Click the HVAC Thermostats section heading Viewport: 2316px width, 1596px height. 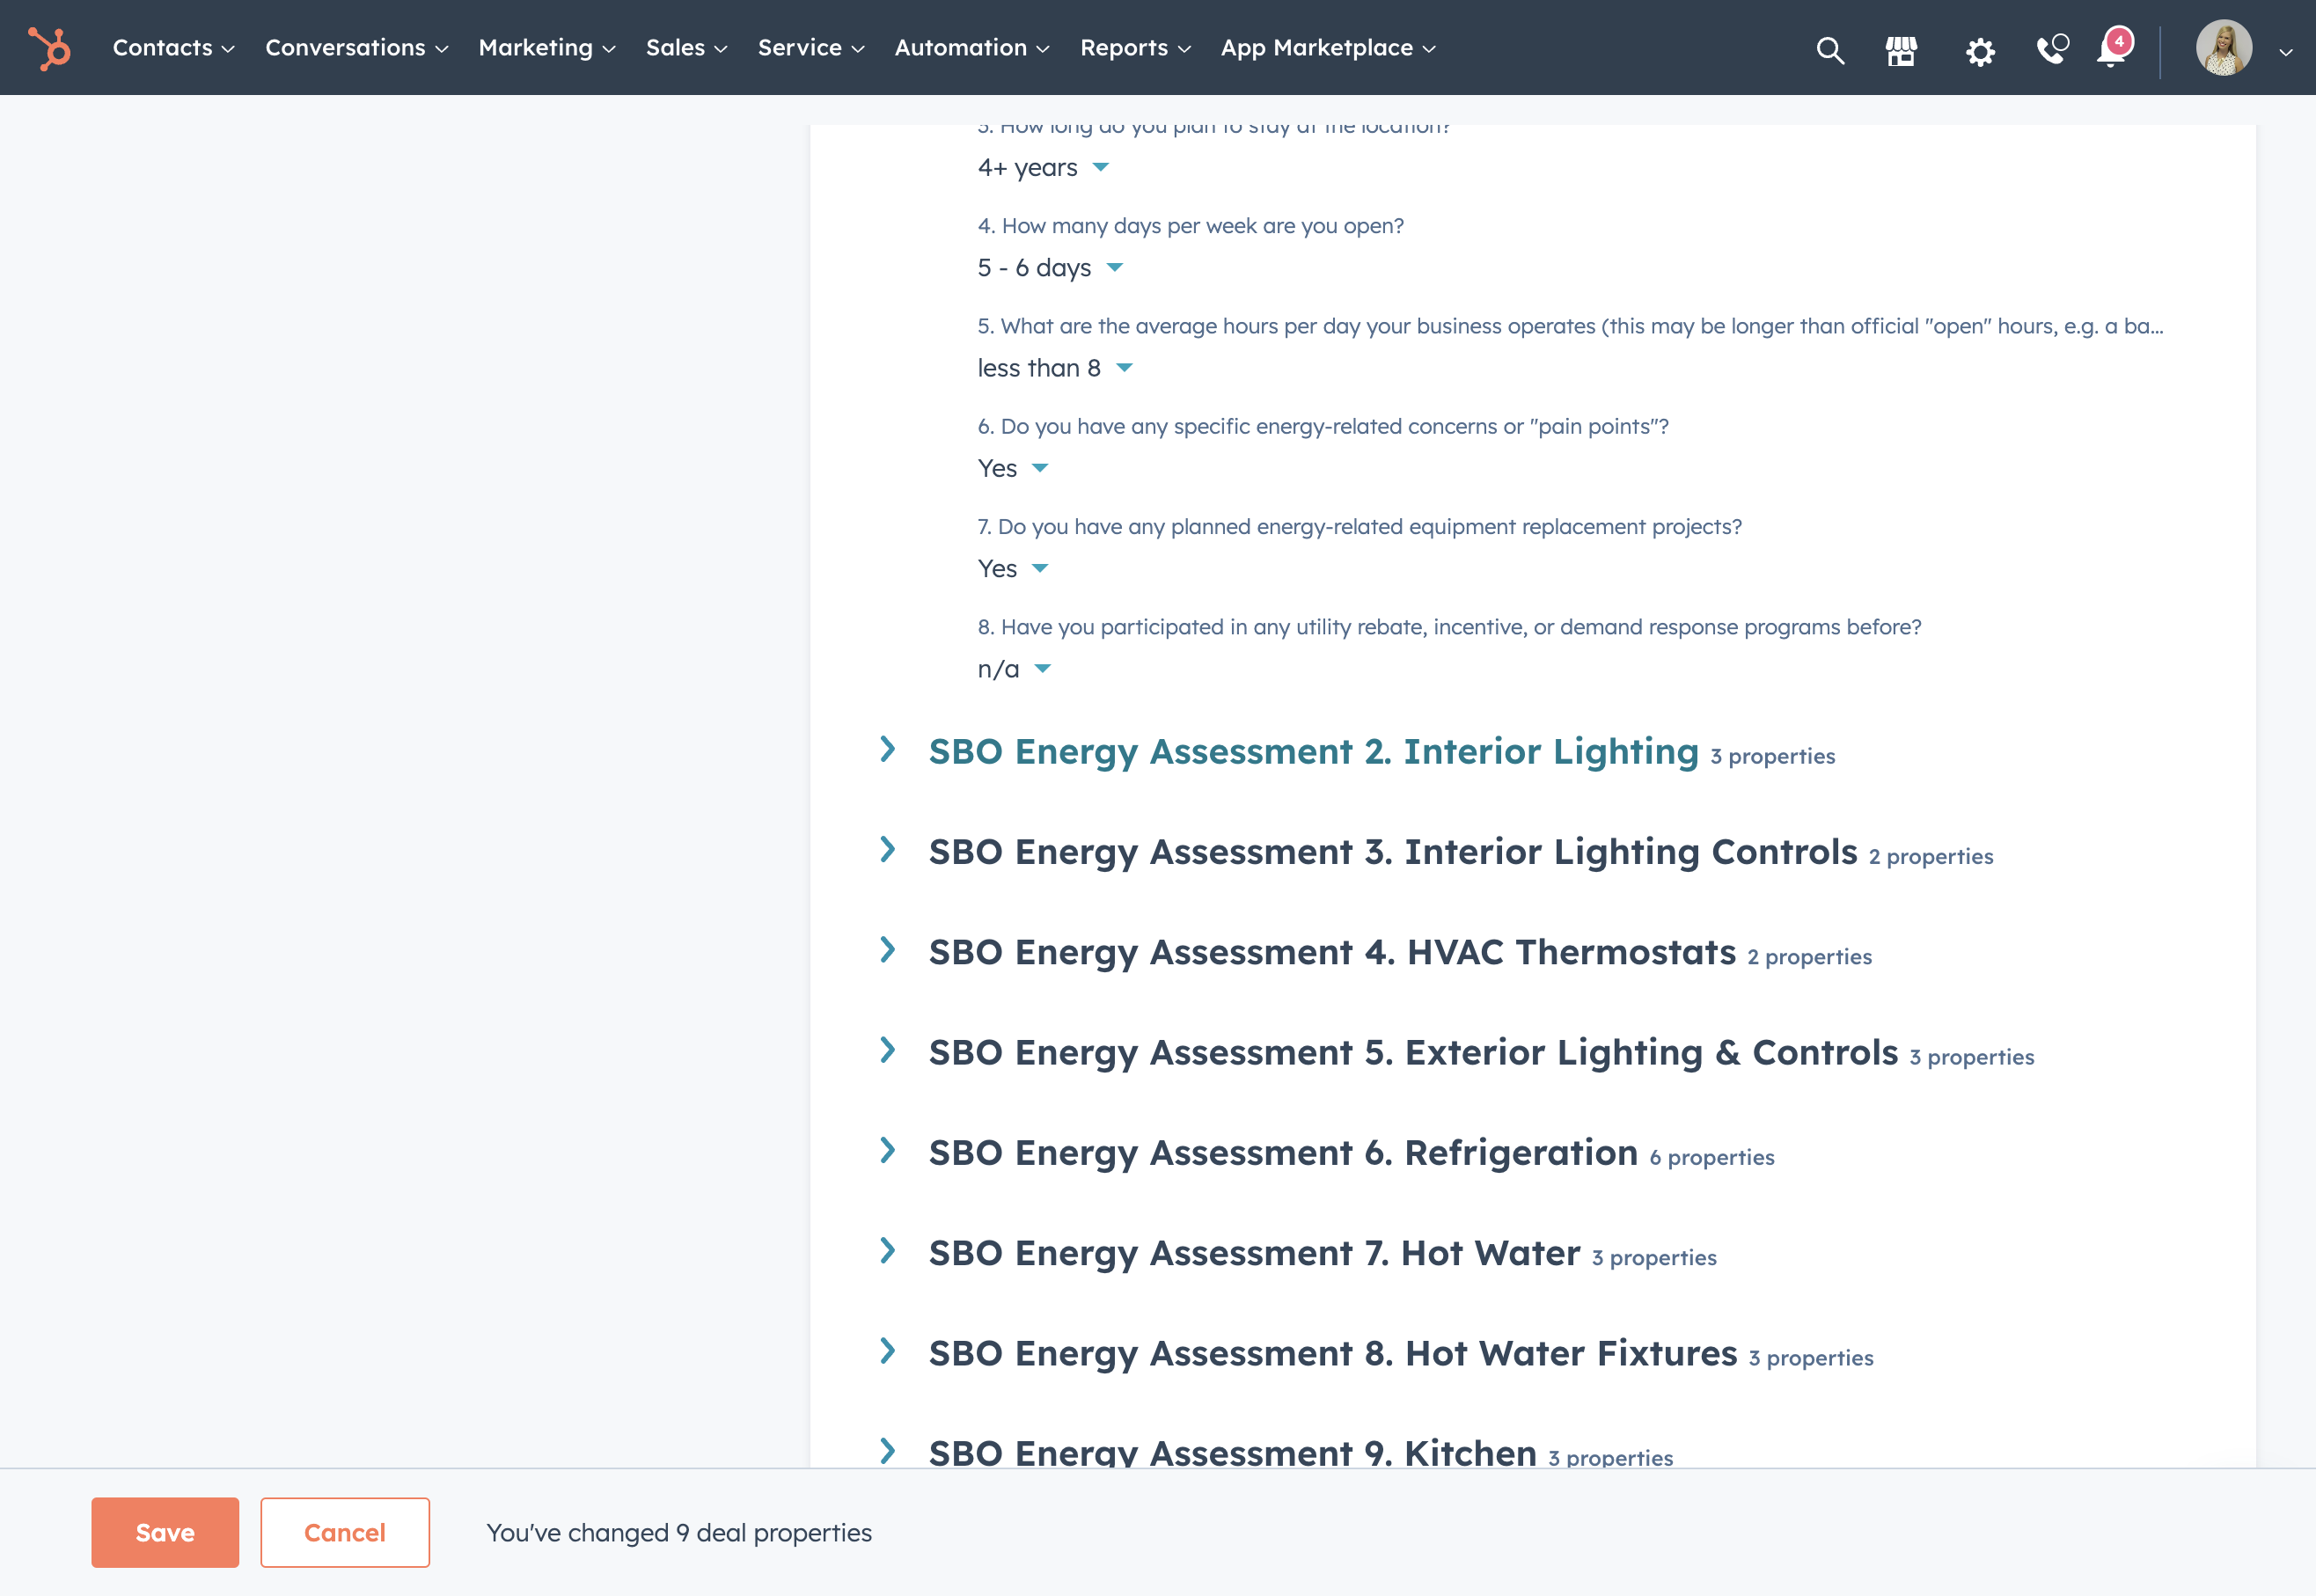coord(1332,952)
